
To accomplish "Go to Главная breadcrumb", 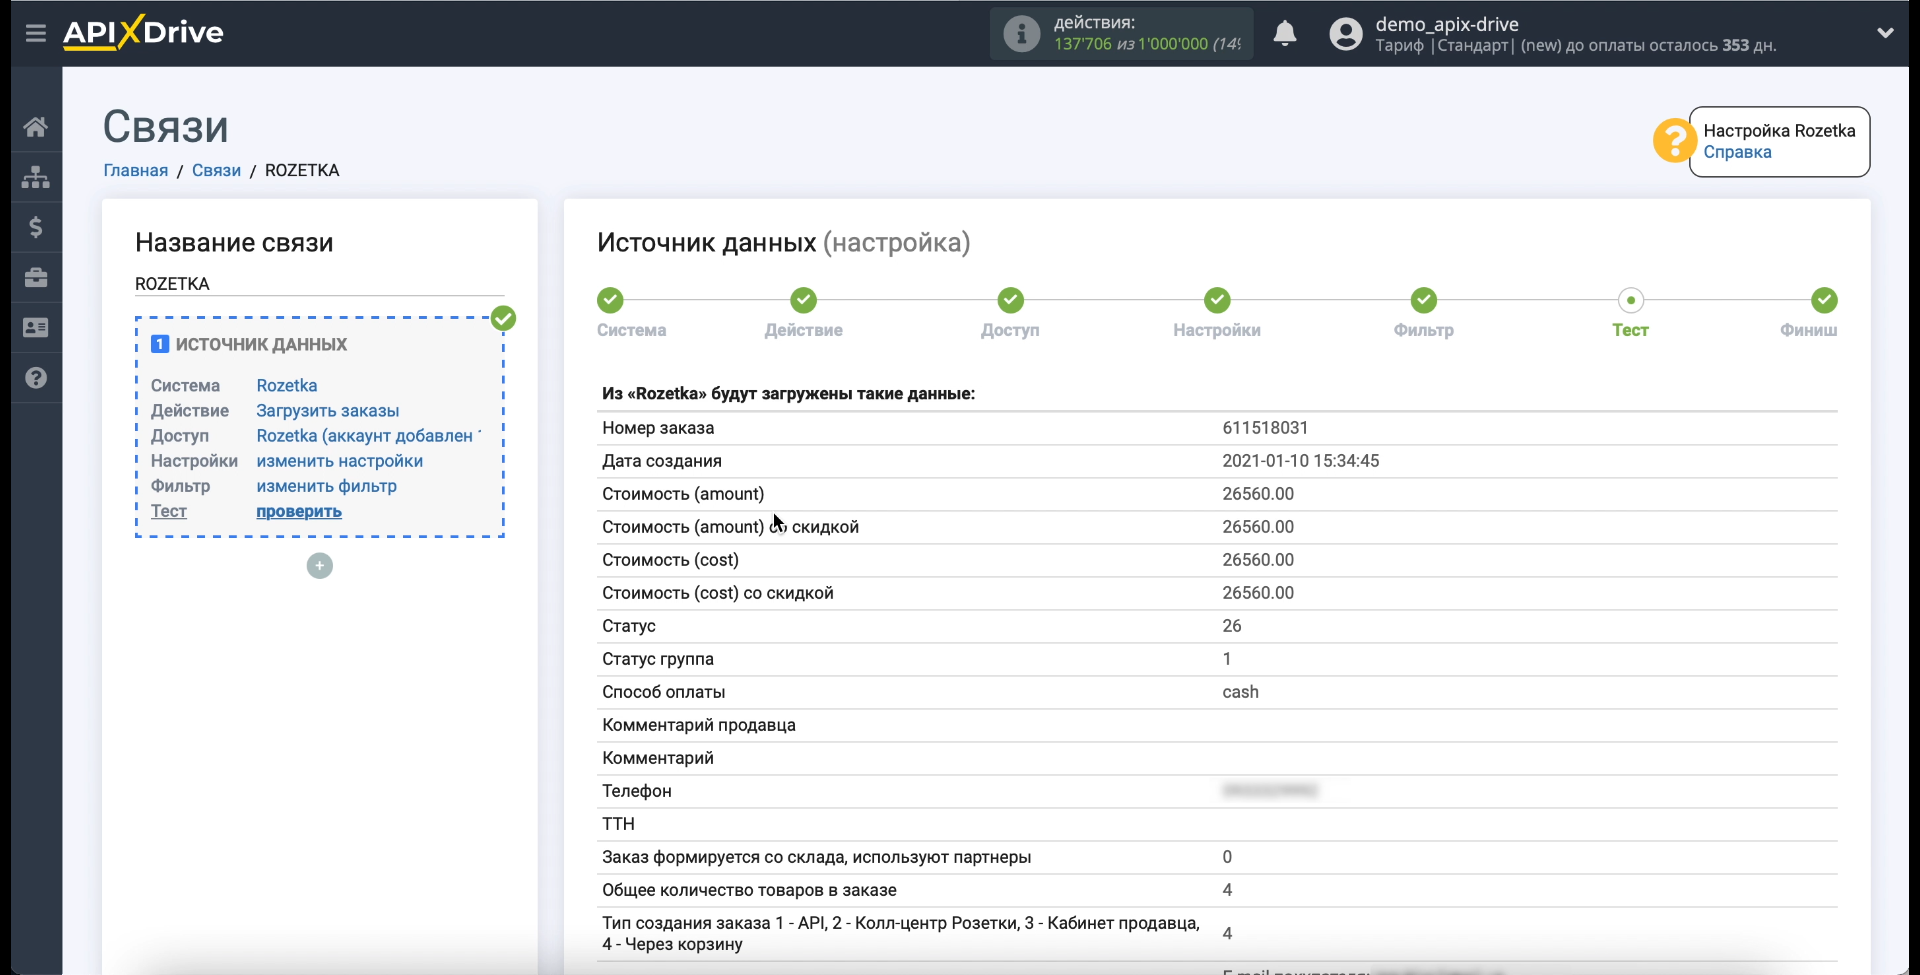I will click(136, 170).
